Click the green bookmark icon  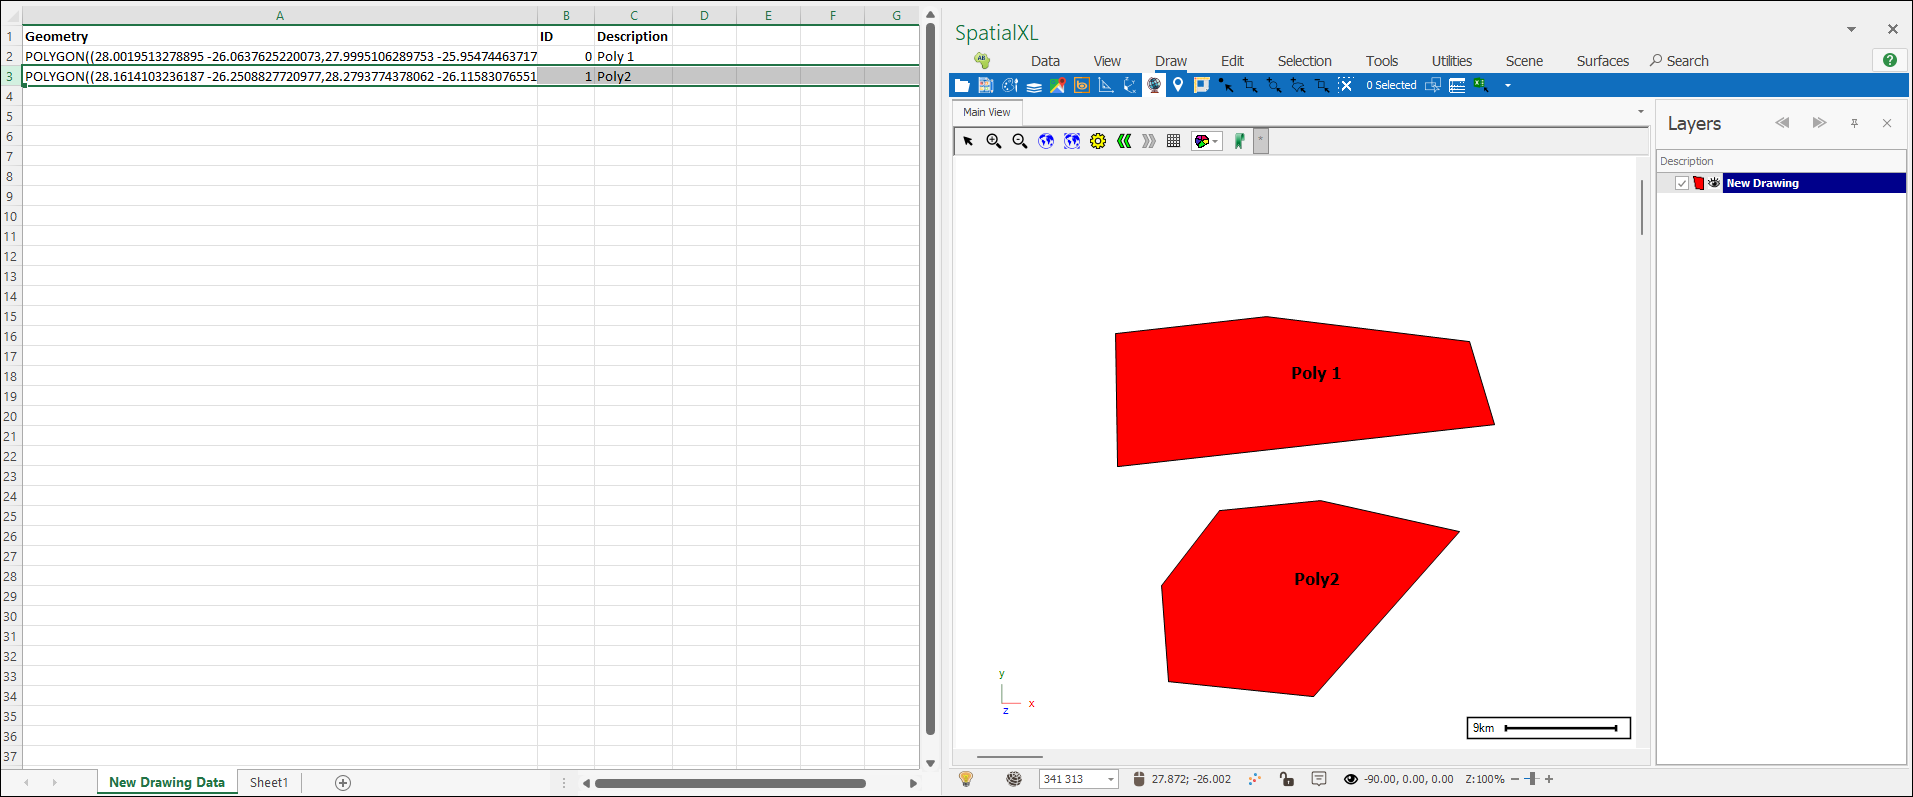click(1239, 141)
